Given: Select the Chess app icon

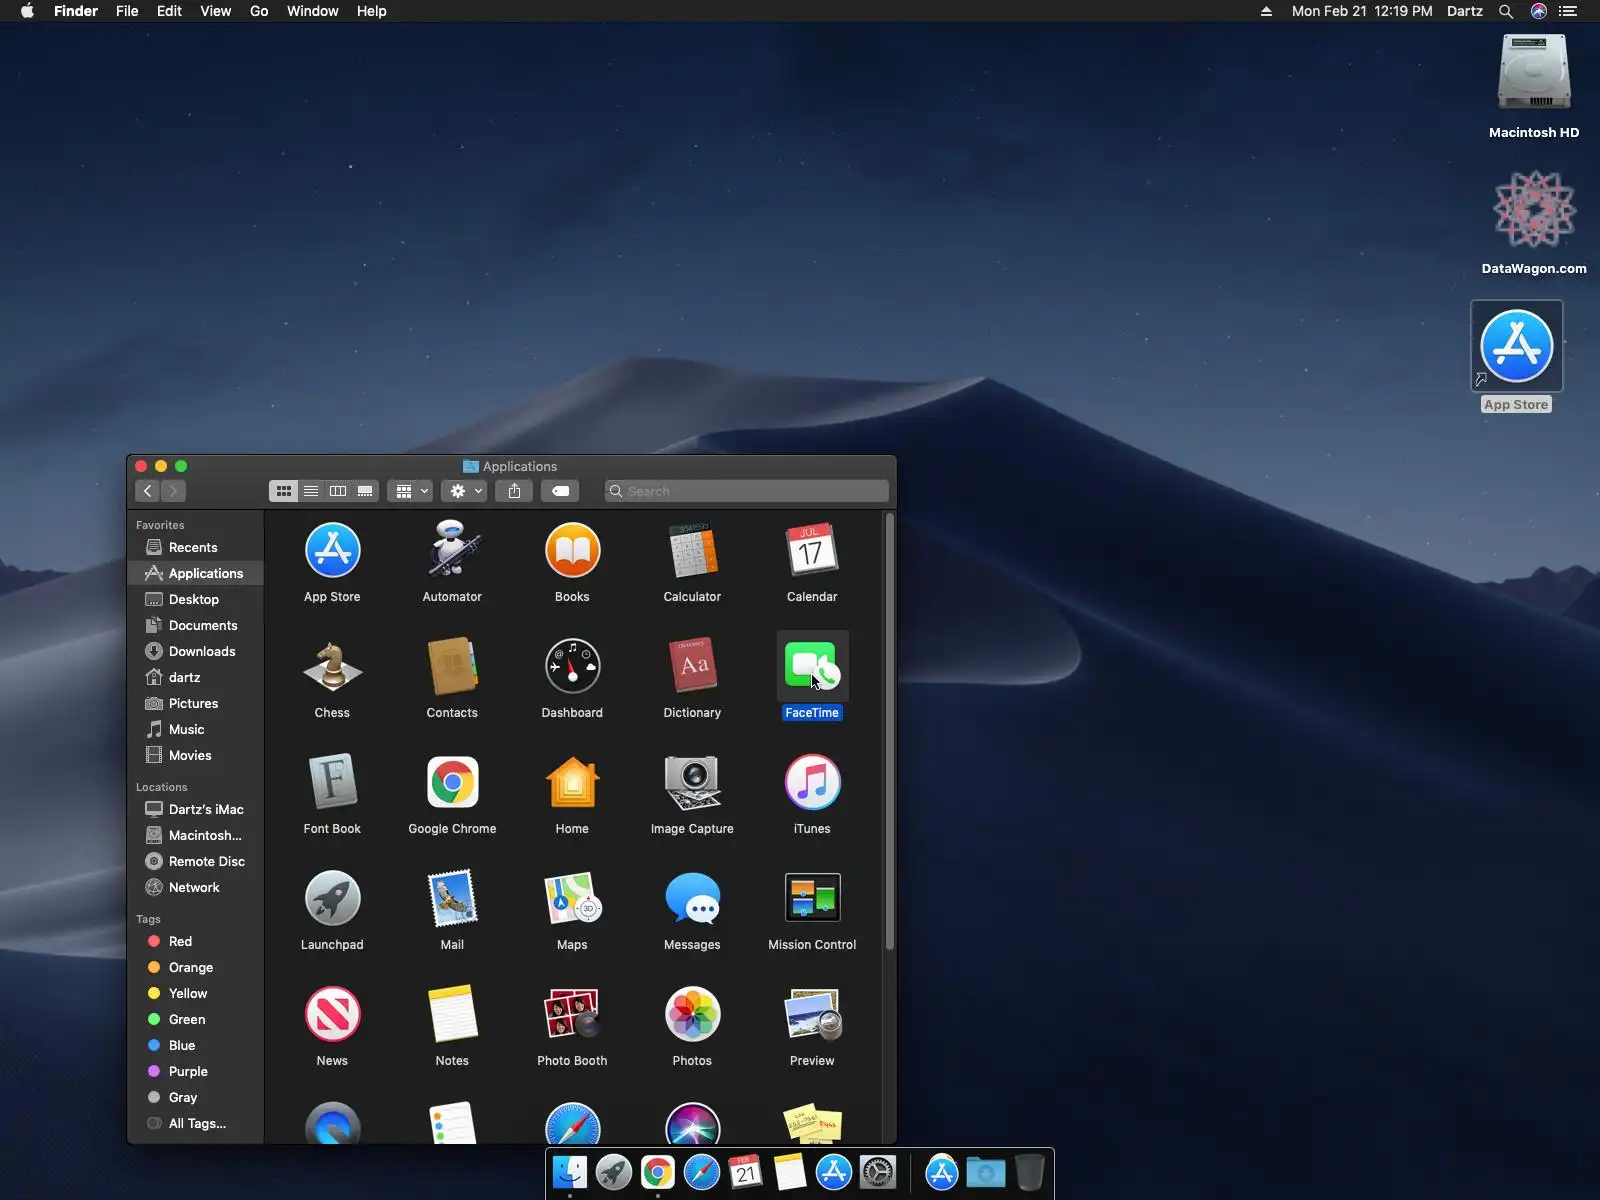Looking at the screenshot, I should 332,666.
